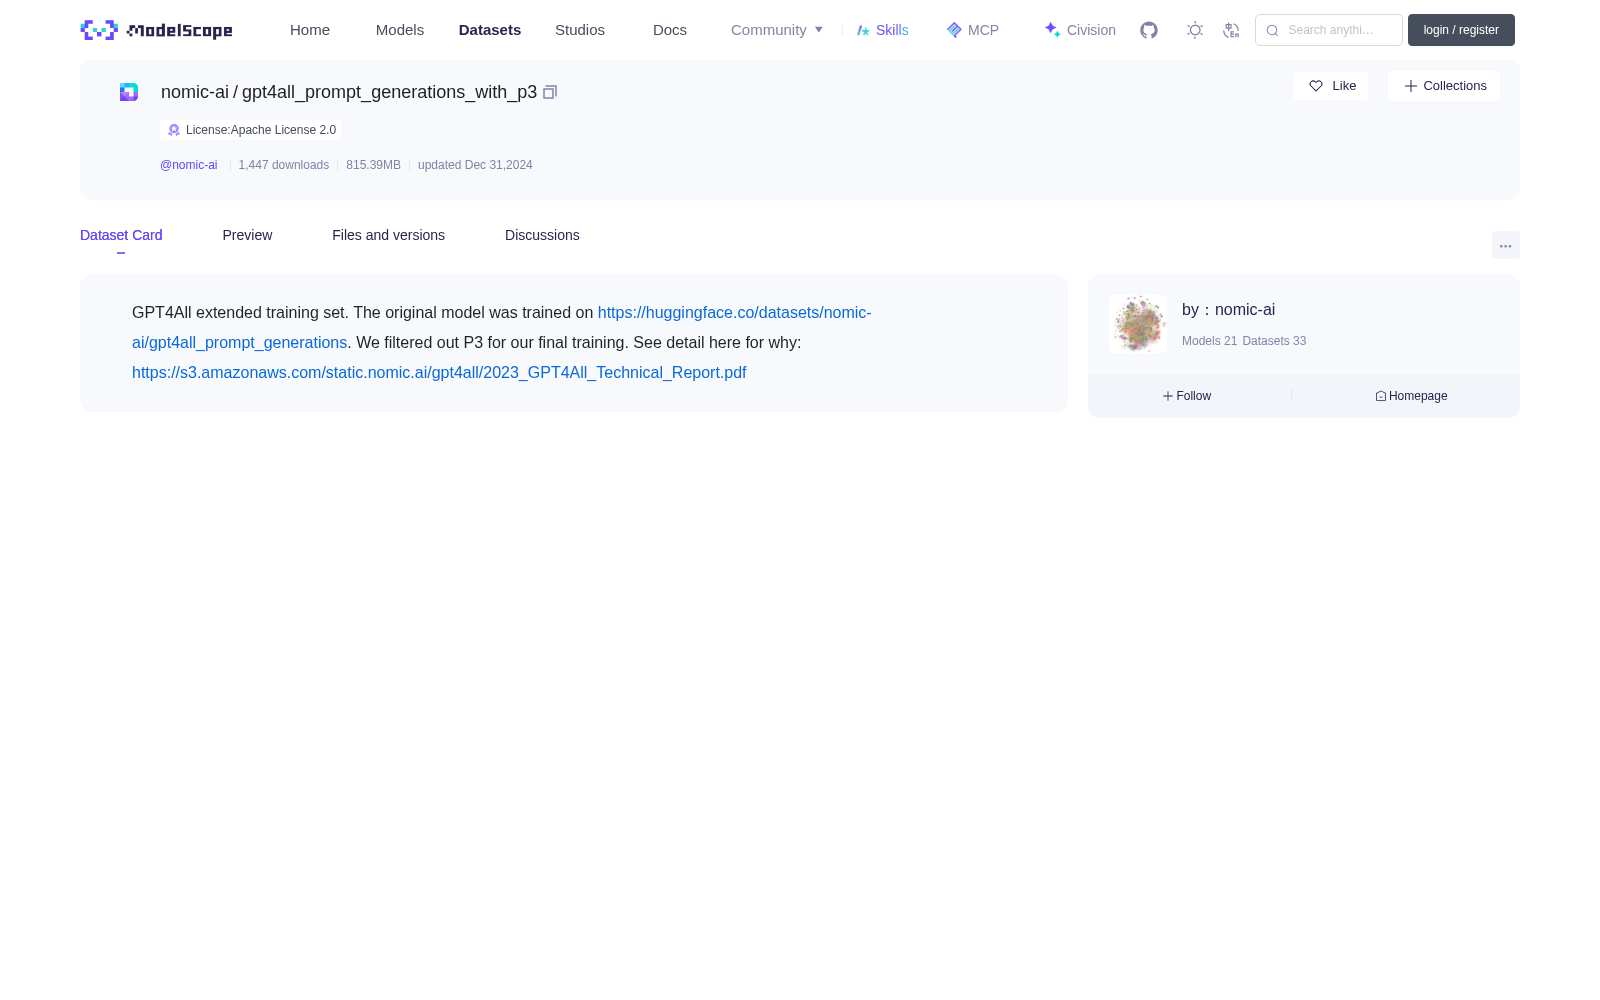
Task: Click the Apache License badge icon
Action: coord(174,130)
